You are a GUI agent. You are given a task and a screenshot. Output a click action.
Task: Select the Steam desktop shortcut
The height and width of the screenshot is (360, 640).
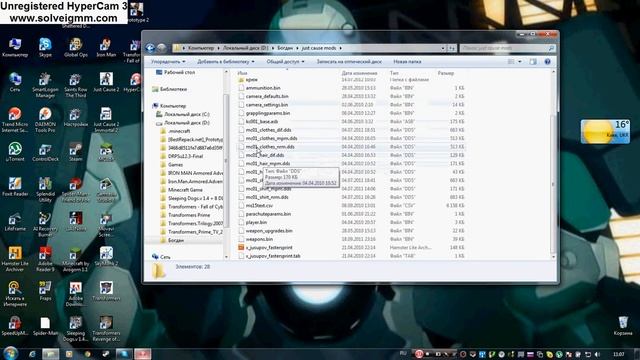(76, 151)
